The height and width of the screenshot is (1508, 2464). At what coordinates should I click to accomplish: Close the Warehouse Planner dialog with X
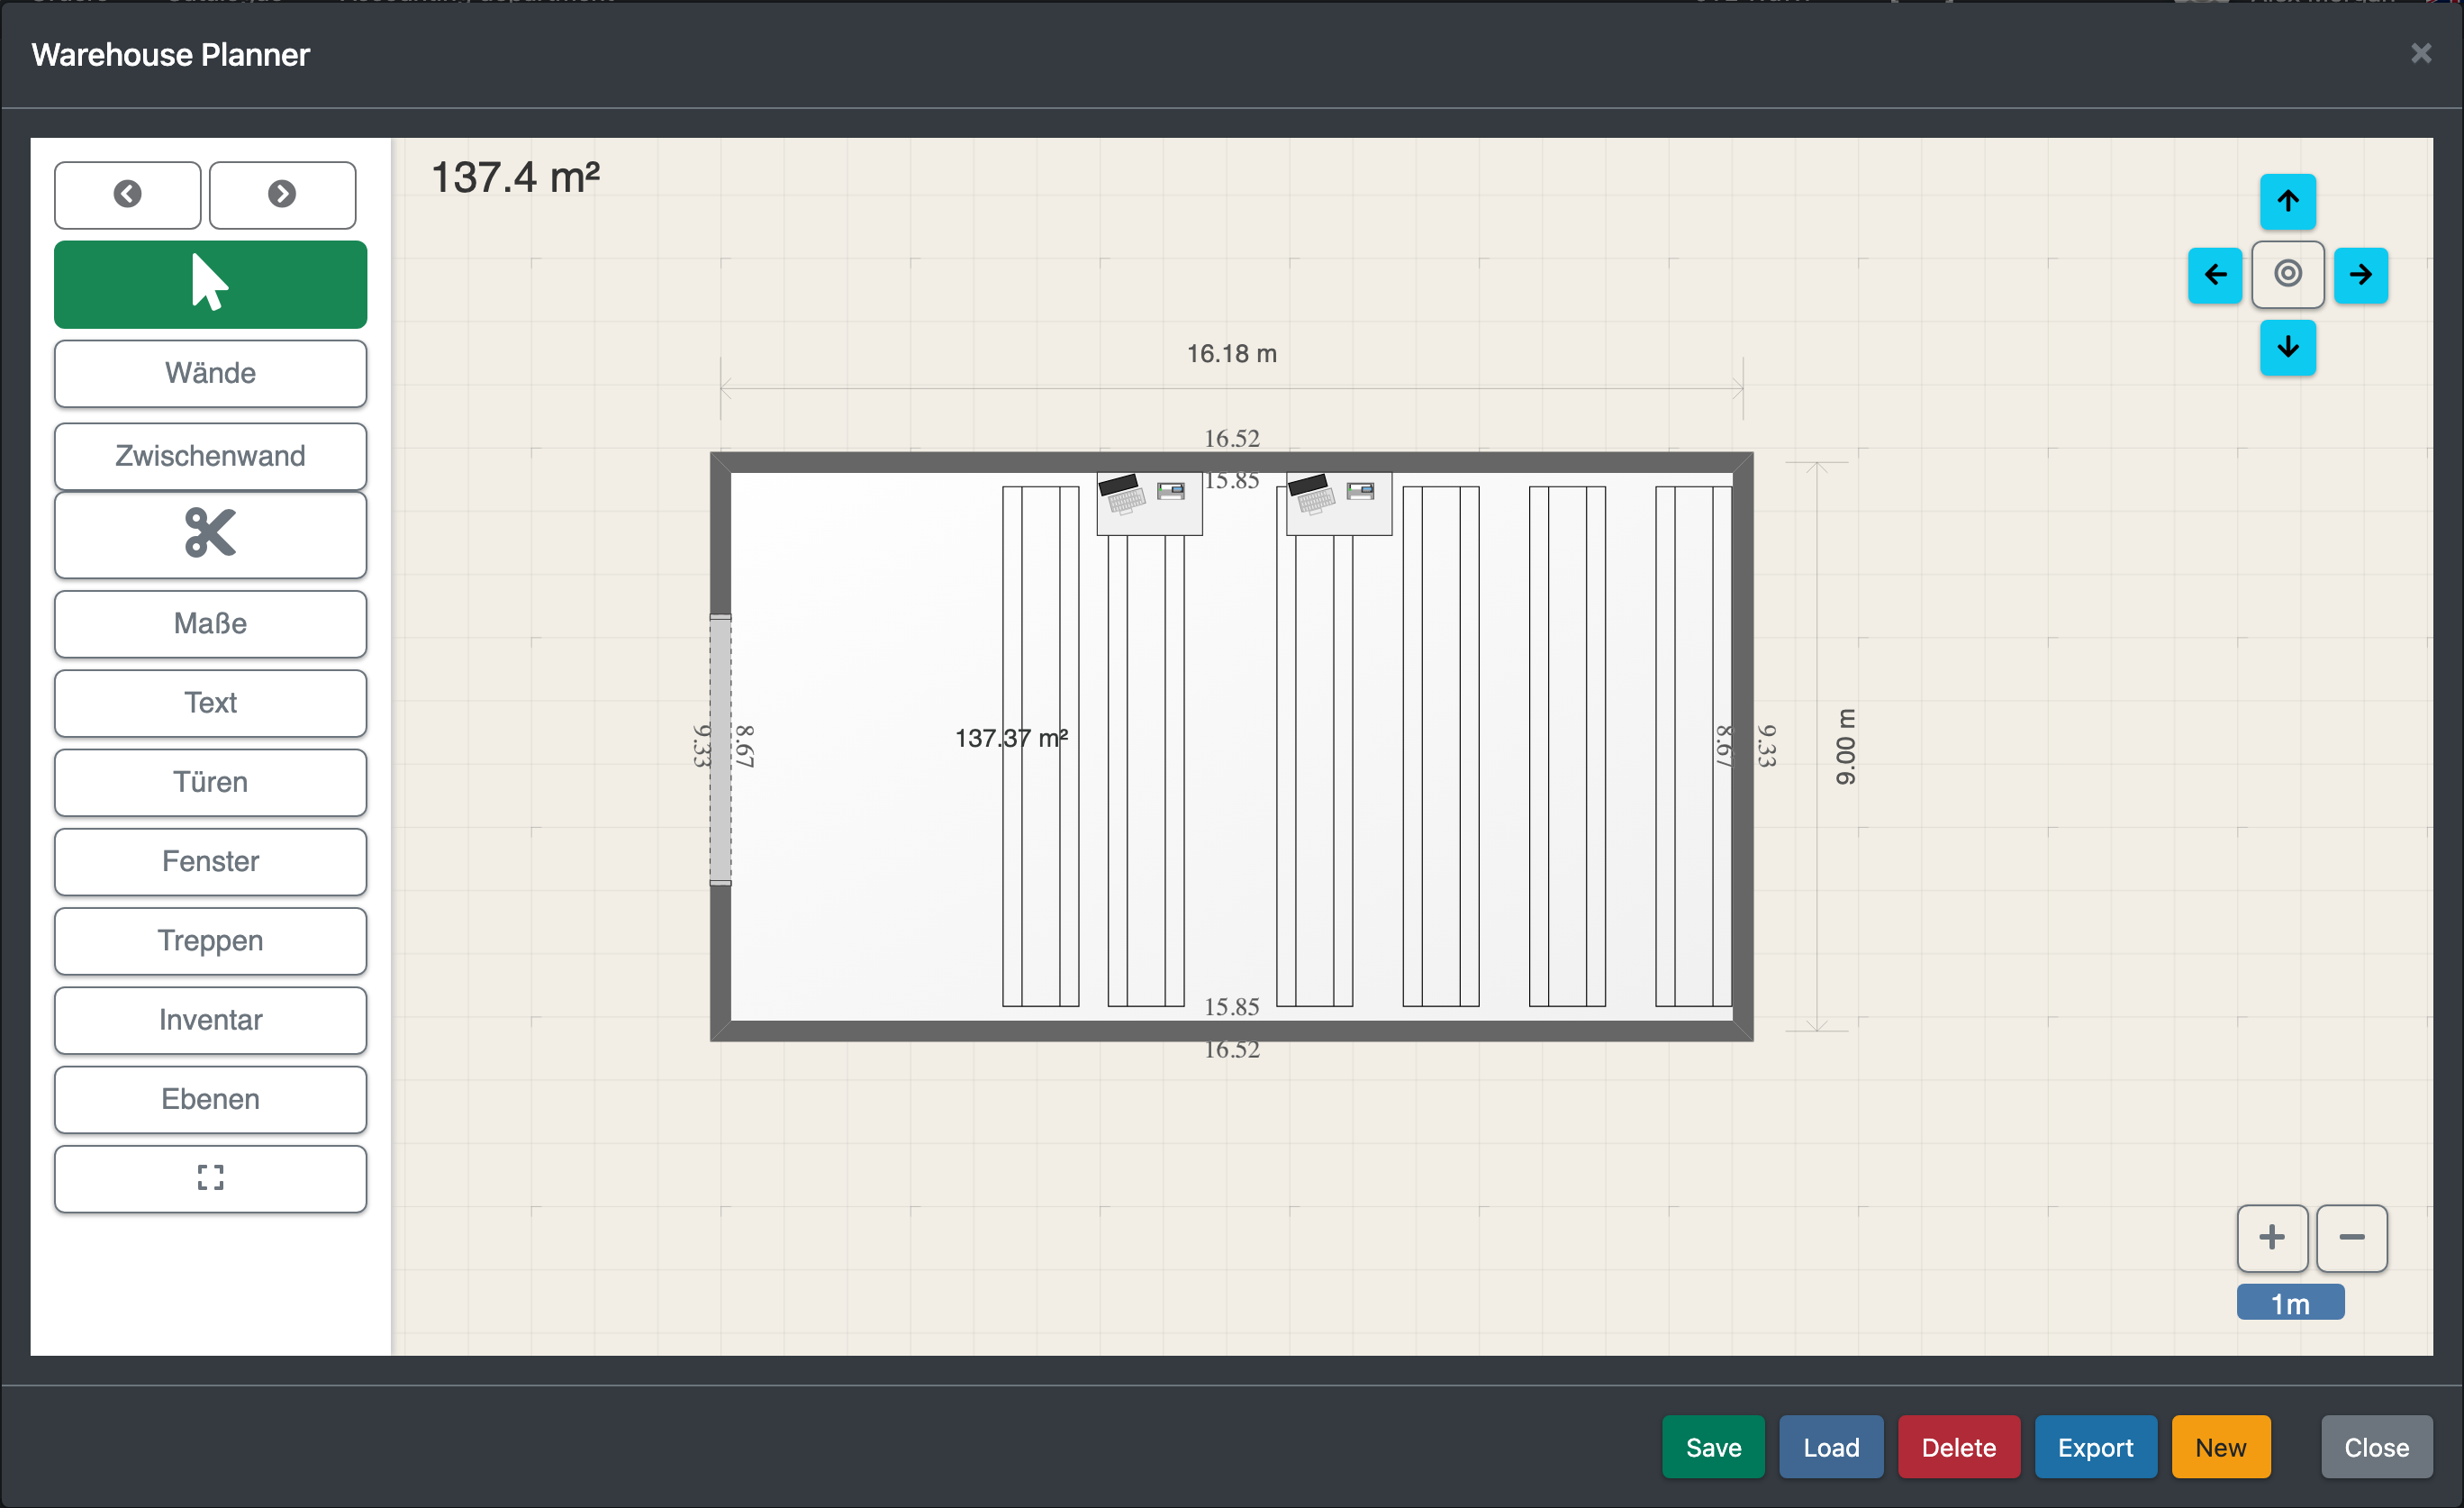[x=2421, y=53]
